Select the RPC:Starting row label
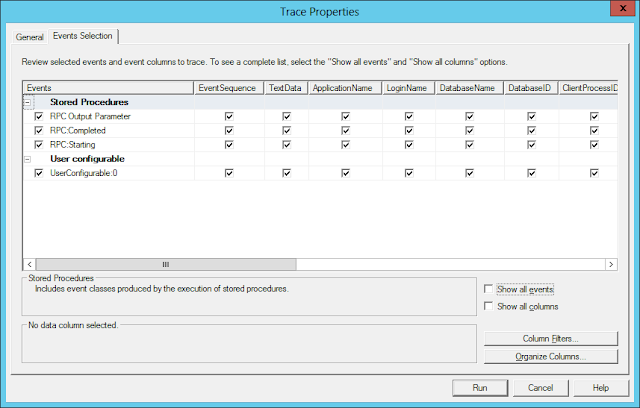 [x=73, y=145]
